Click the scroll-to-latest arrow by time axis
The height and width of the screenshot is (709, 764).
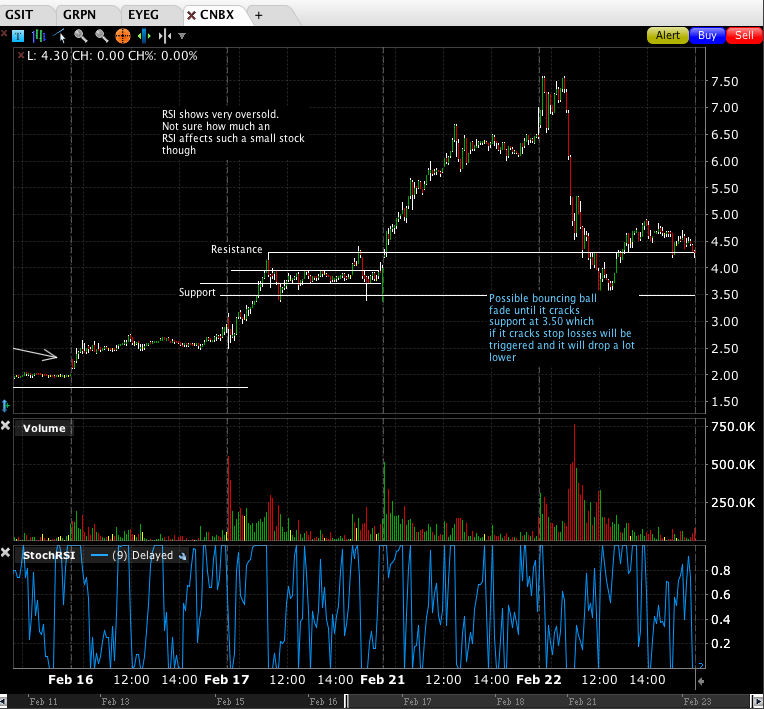pos(701,681)
